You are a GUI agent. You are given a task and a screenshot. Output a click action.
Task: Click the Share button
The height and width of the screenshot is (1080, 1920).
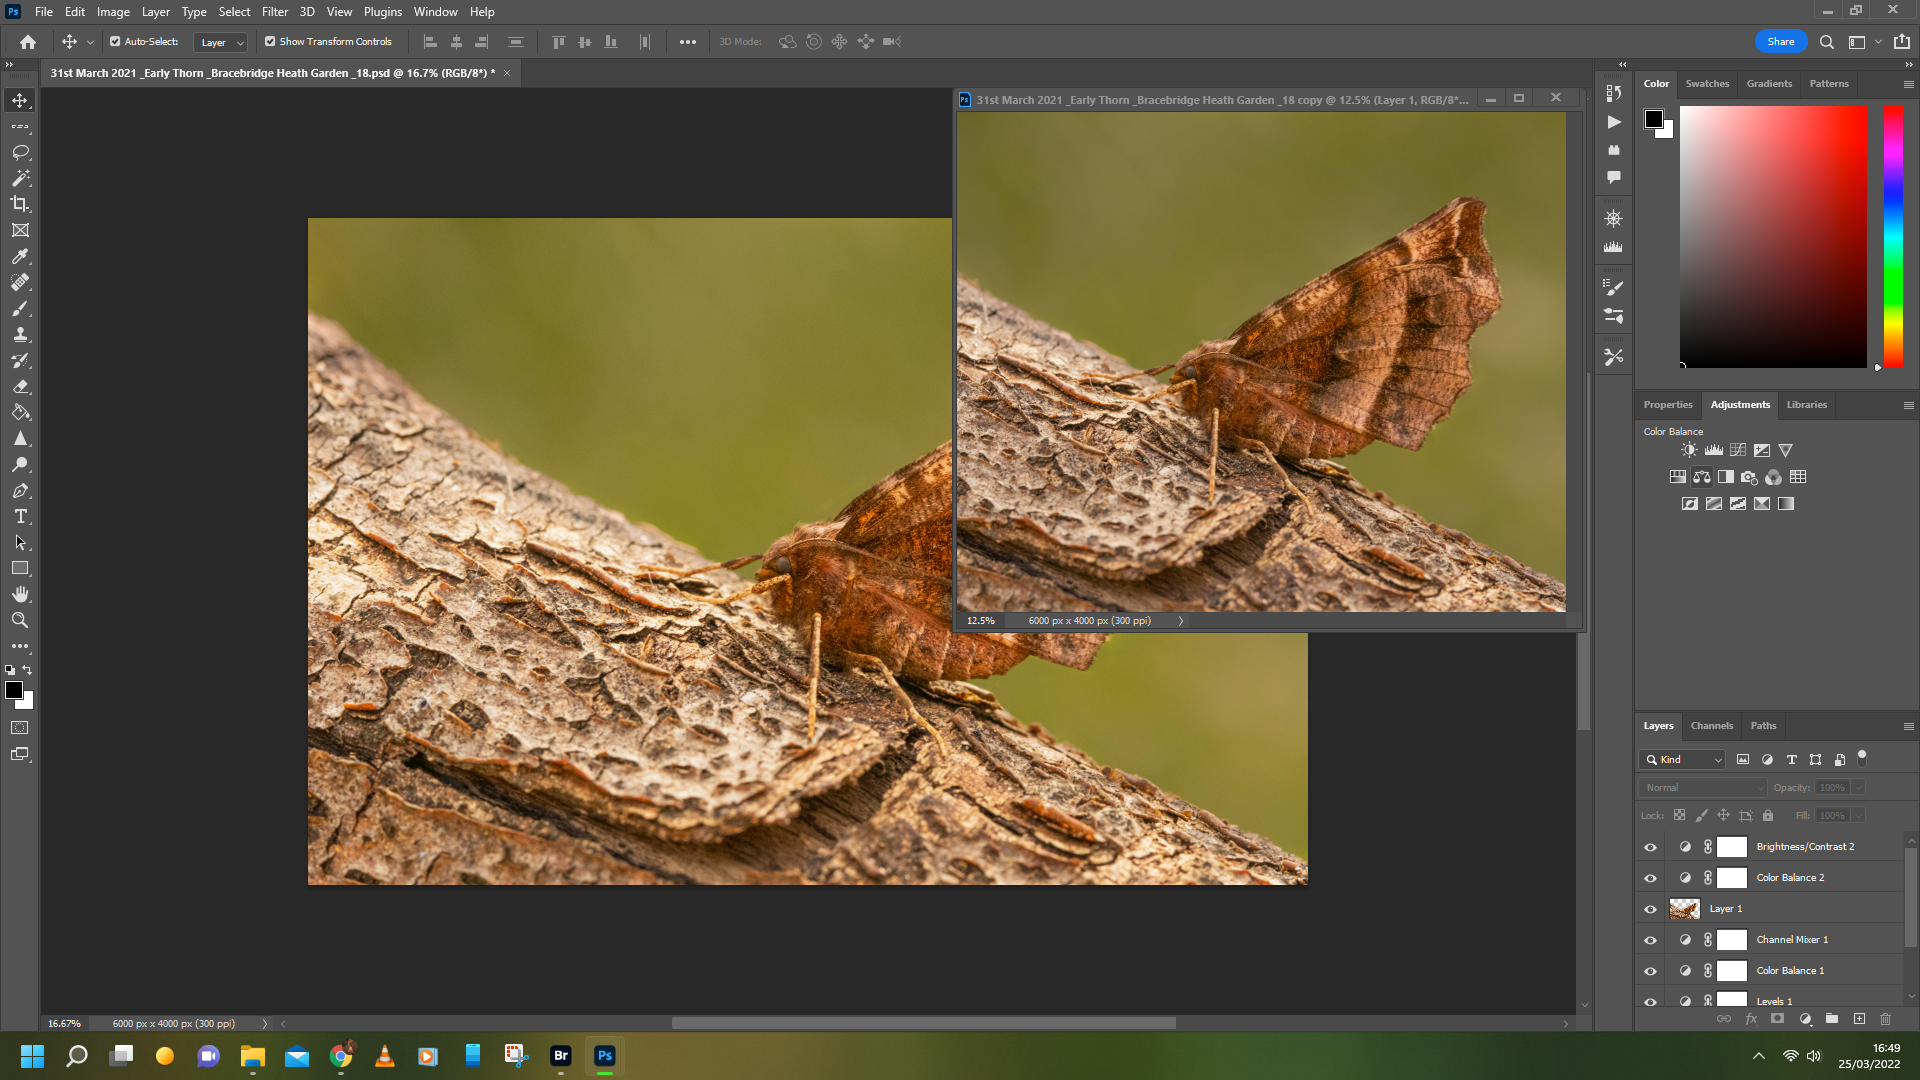point(1781,42)
